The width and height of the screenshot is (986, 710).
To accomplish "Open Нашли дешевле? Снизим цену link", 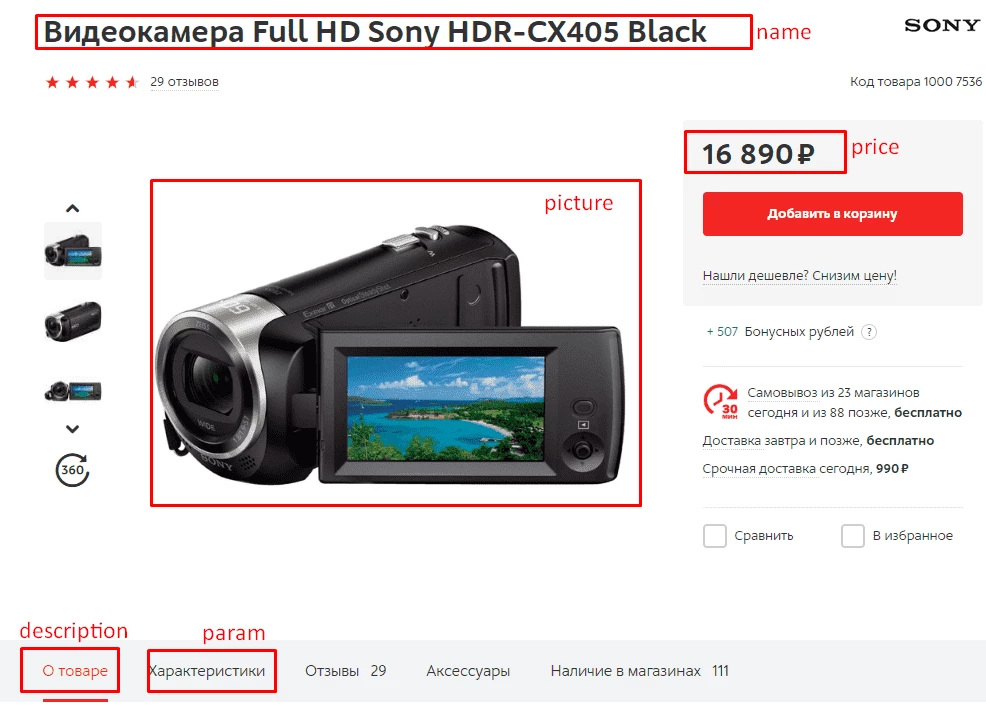I will pos(800,275).
